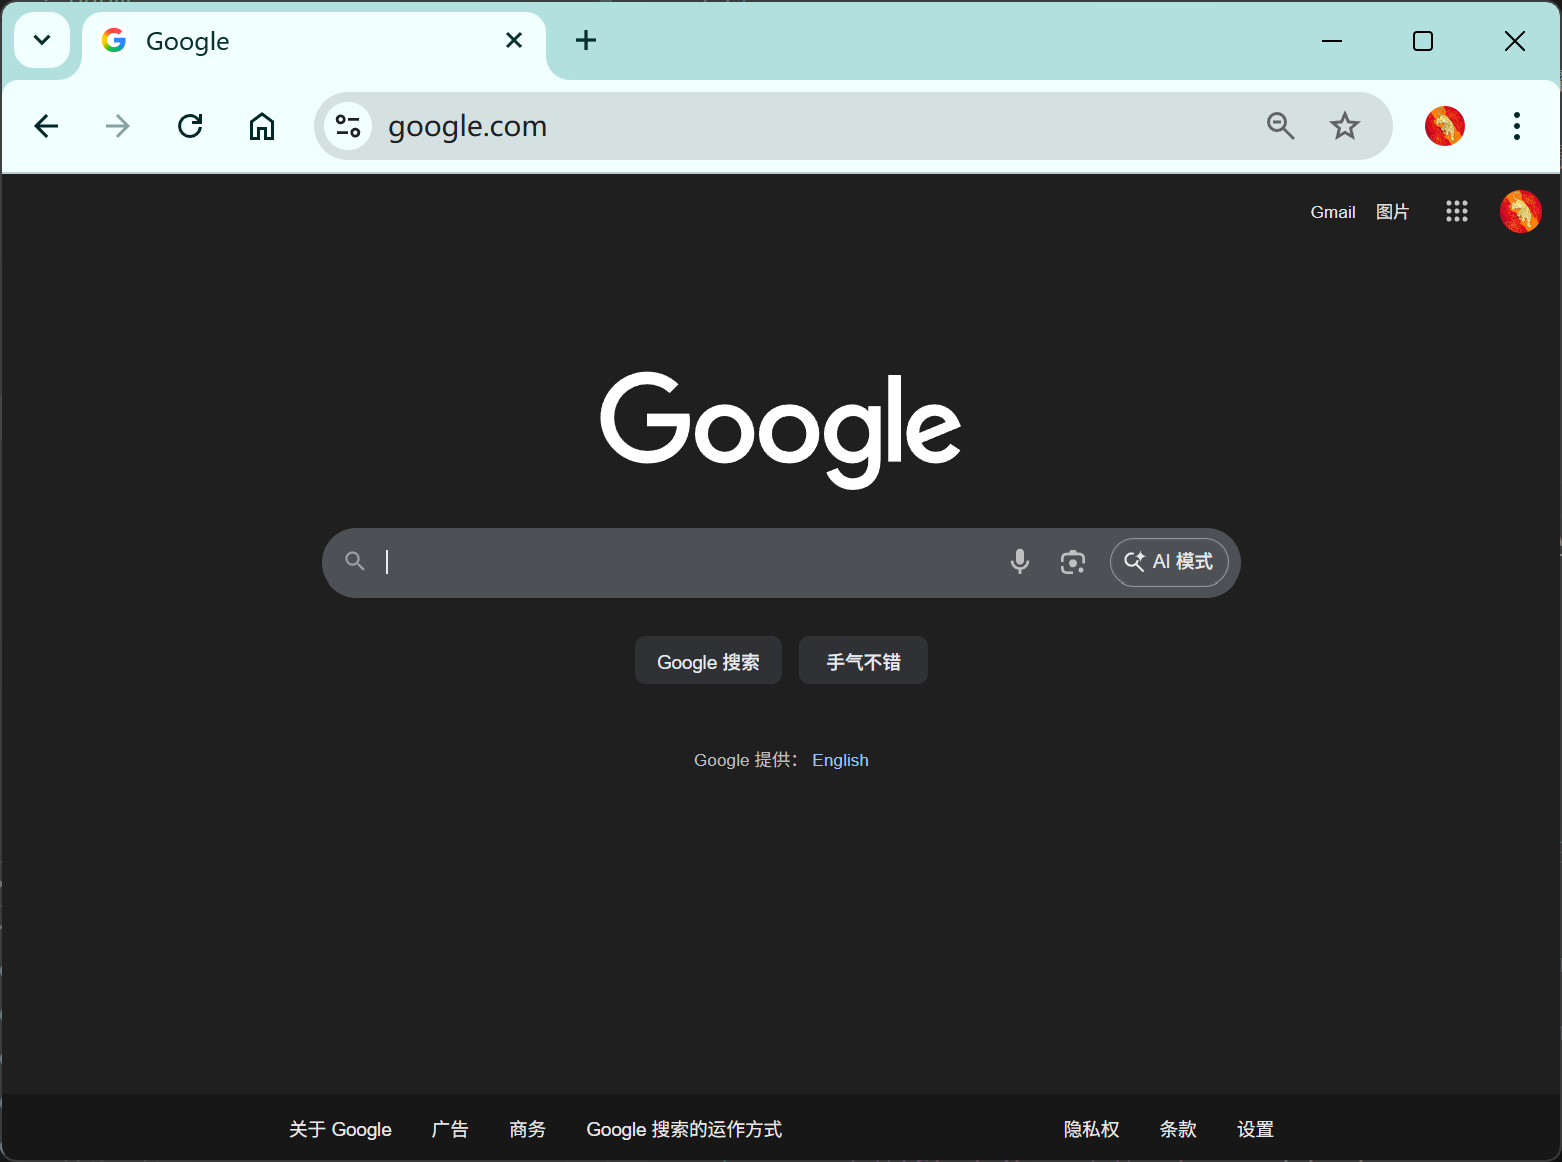The width and height of the screenshot is (1562, 1162).
Task: Switch language by clicking English
Action: click(x=839, y=760)
